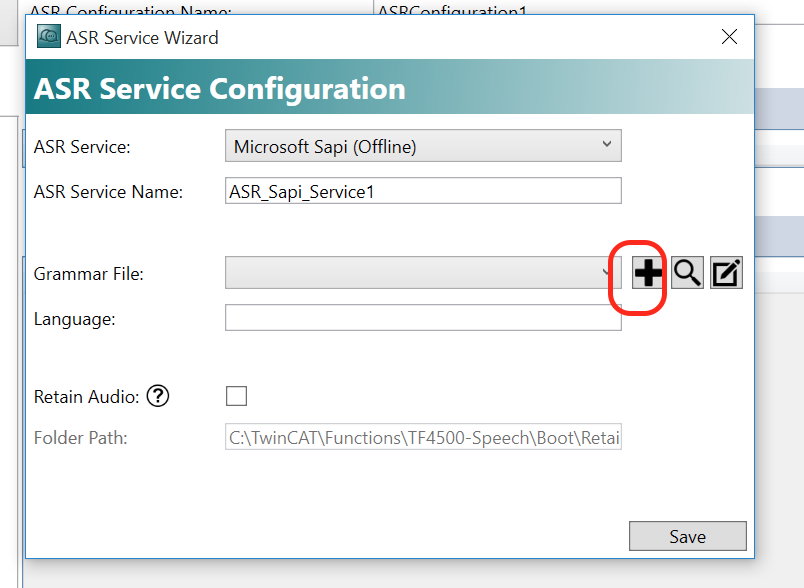Add a new grammar file with plus icon

647,273
